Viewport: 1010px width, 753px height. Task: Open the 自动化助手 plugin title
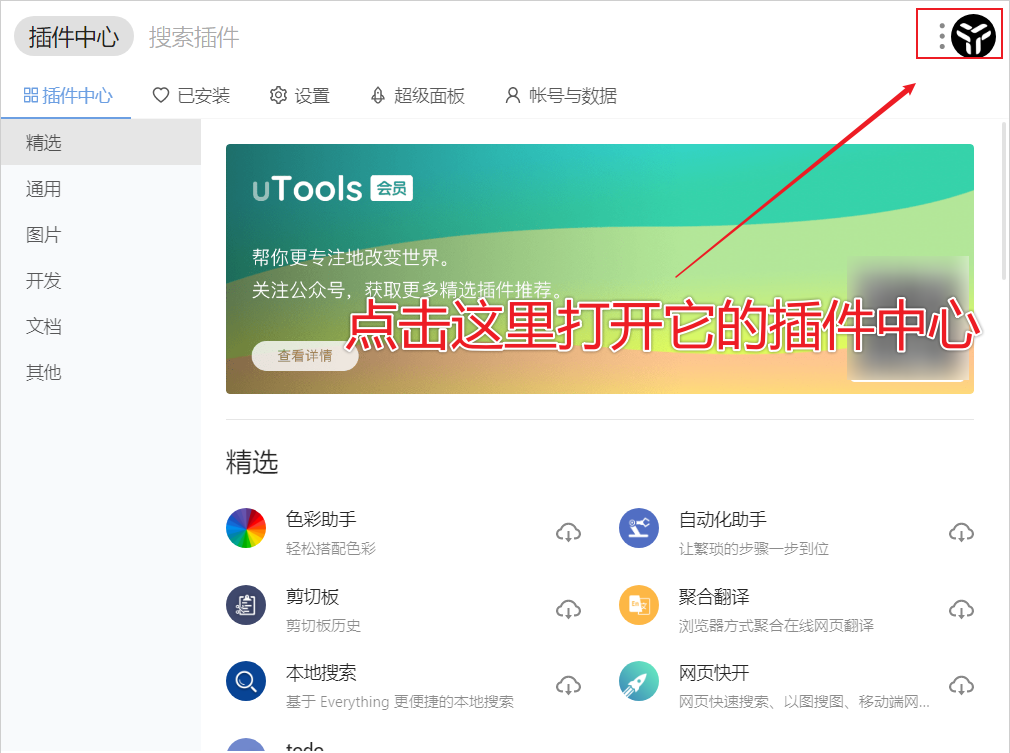[723, 519]
